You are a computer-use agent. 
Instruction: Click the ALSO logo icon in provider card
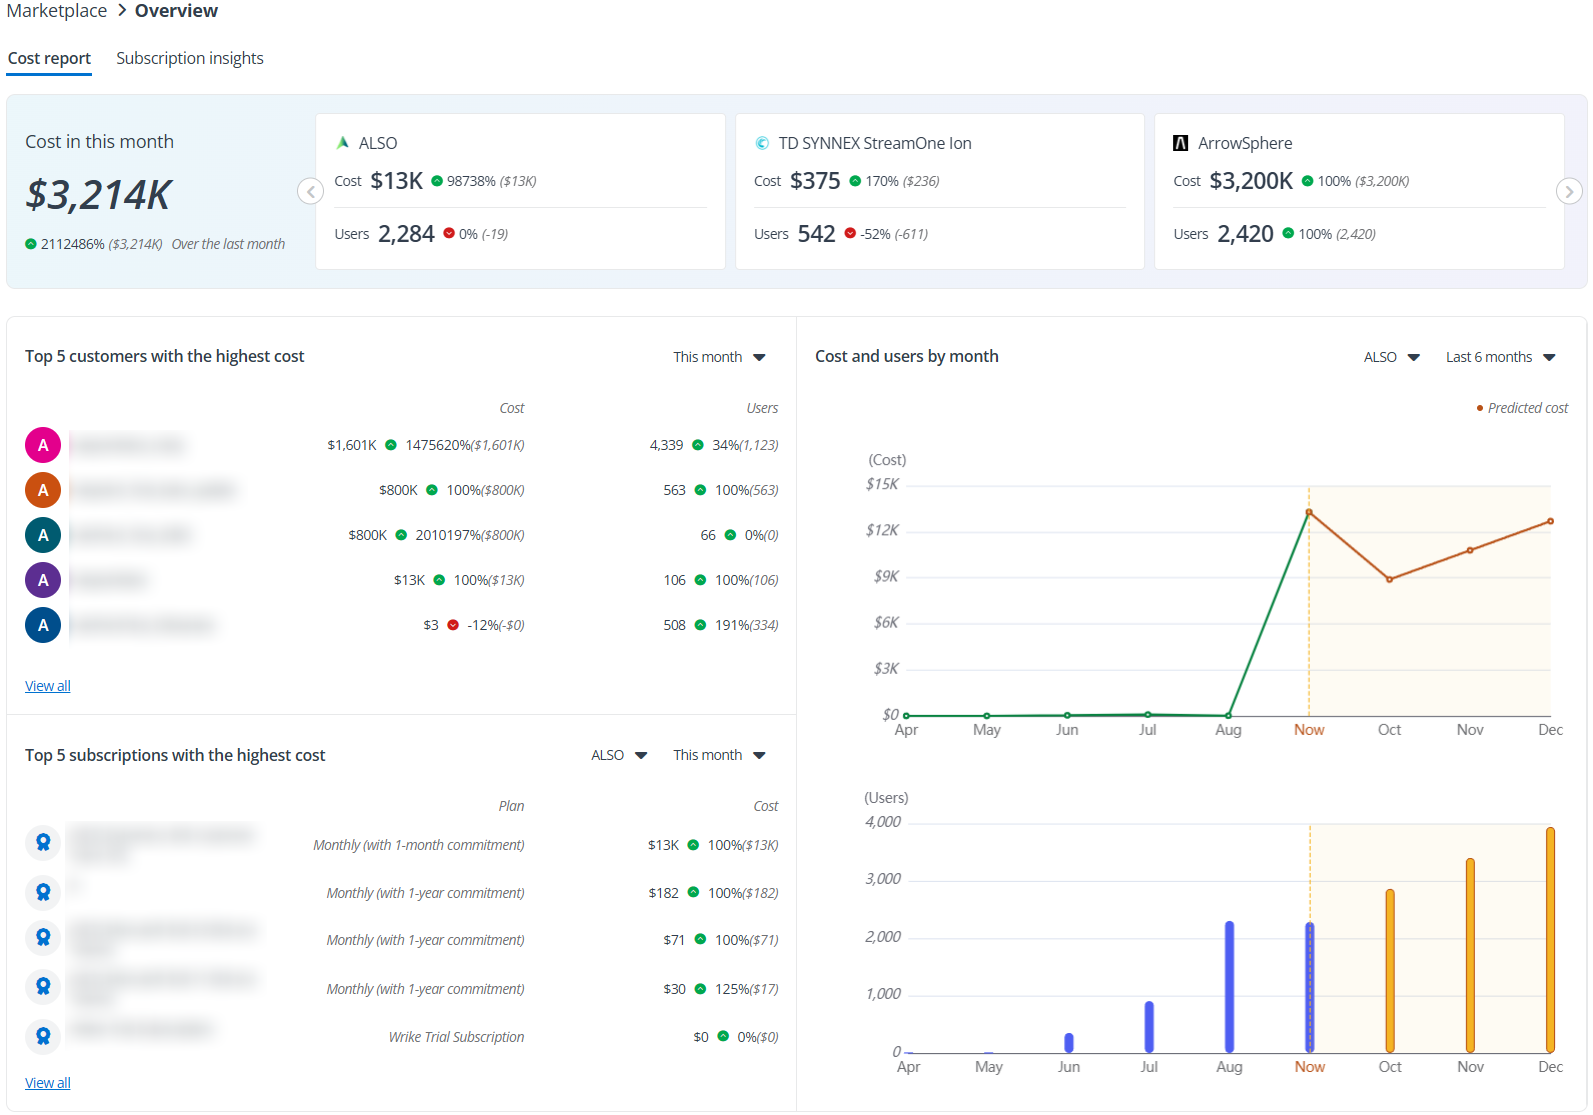[343, 143]
